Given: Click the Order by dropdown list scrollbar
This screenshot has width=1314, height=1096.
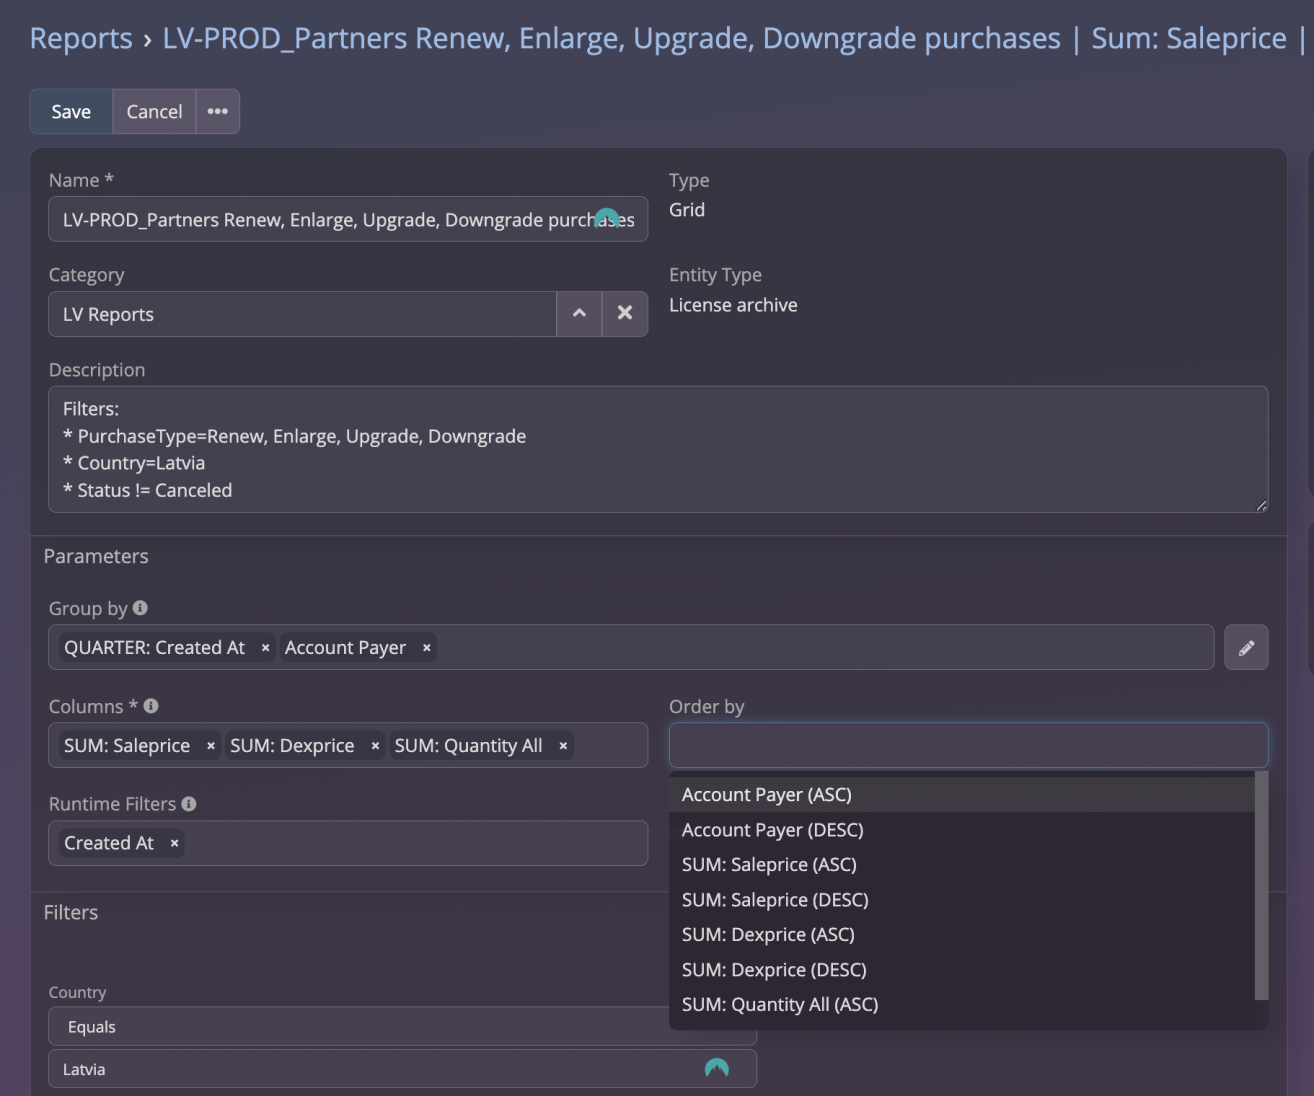Looking at the screenshot, I should click(x=1261, y=885).
